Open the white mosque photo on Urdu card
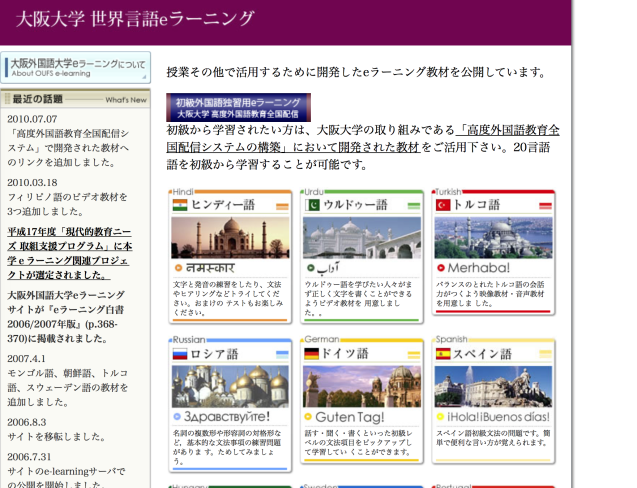 click(x=362, y=238)
